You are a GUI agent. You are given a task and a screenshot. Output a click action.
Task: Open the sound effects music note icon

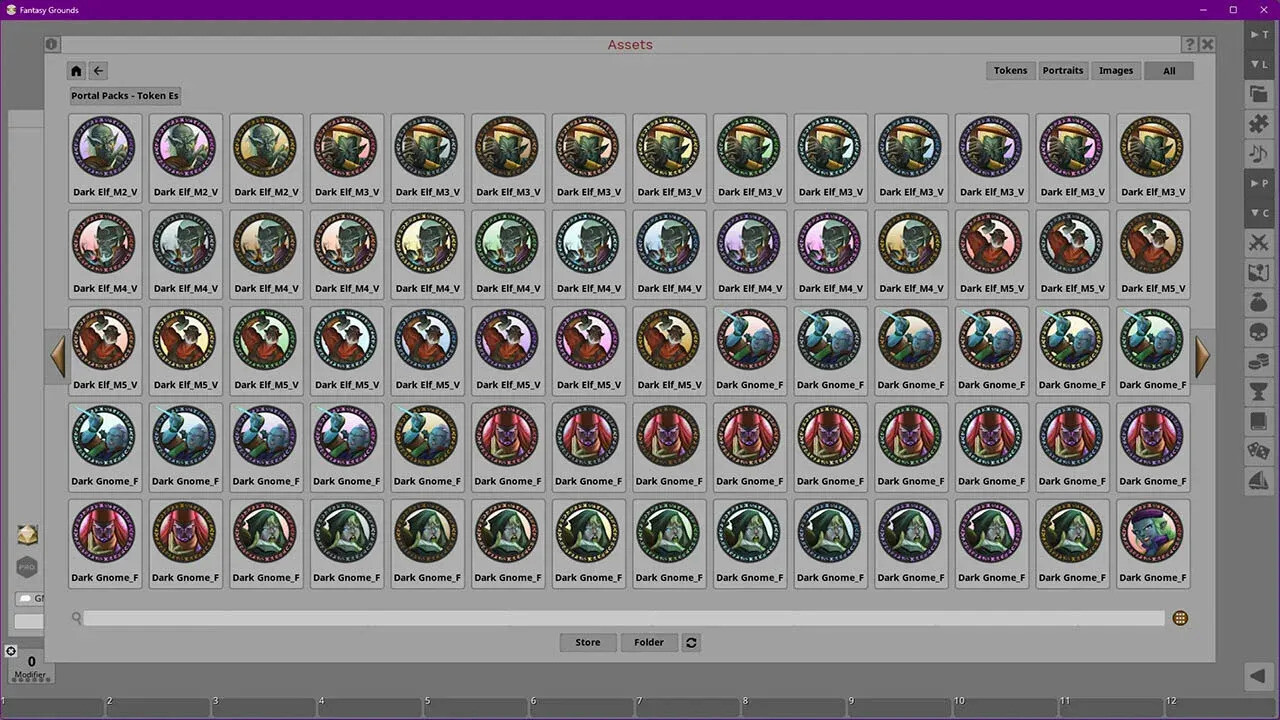tap(1258, 153)
